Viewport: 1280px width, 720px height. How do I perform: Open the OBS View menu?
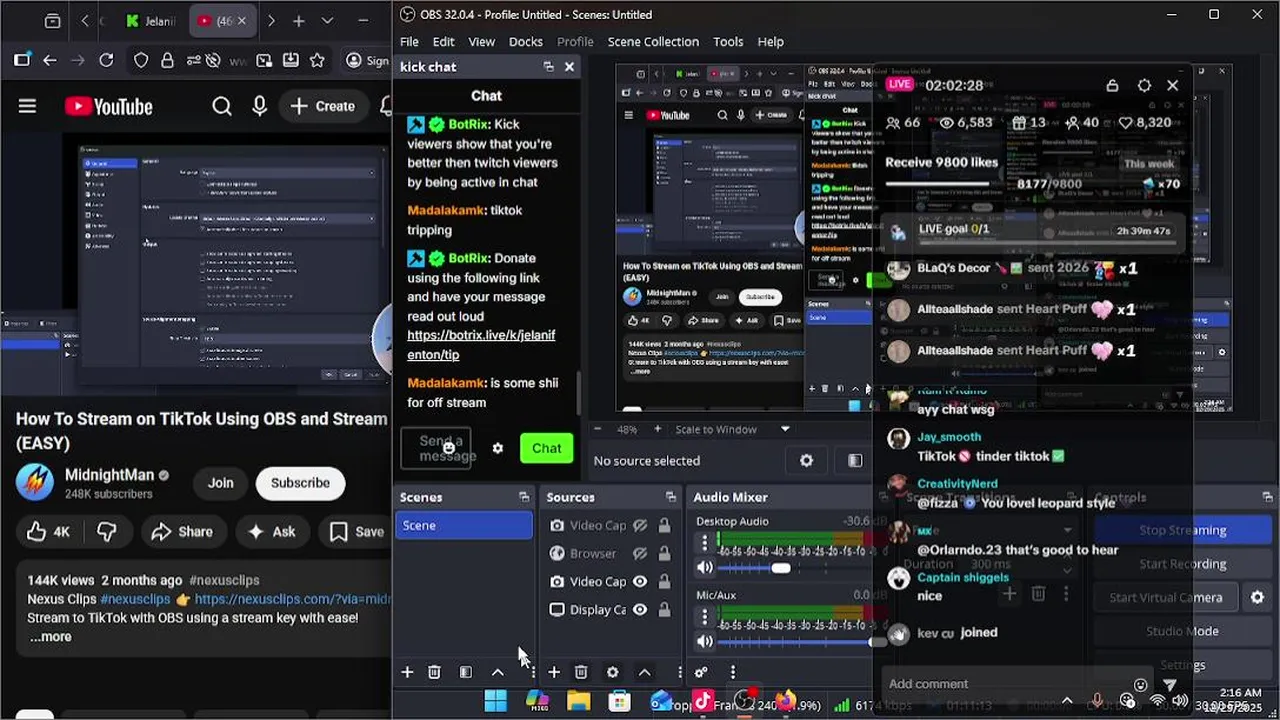482,41
